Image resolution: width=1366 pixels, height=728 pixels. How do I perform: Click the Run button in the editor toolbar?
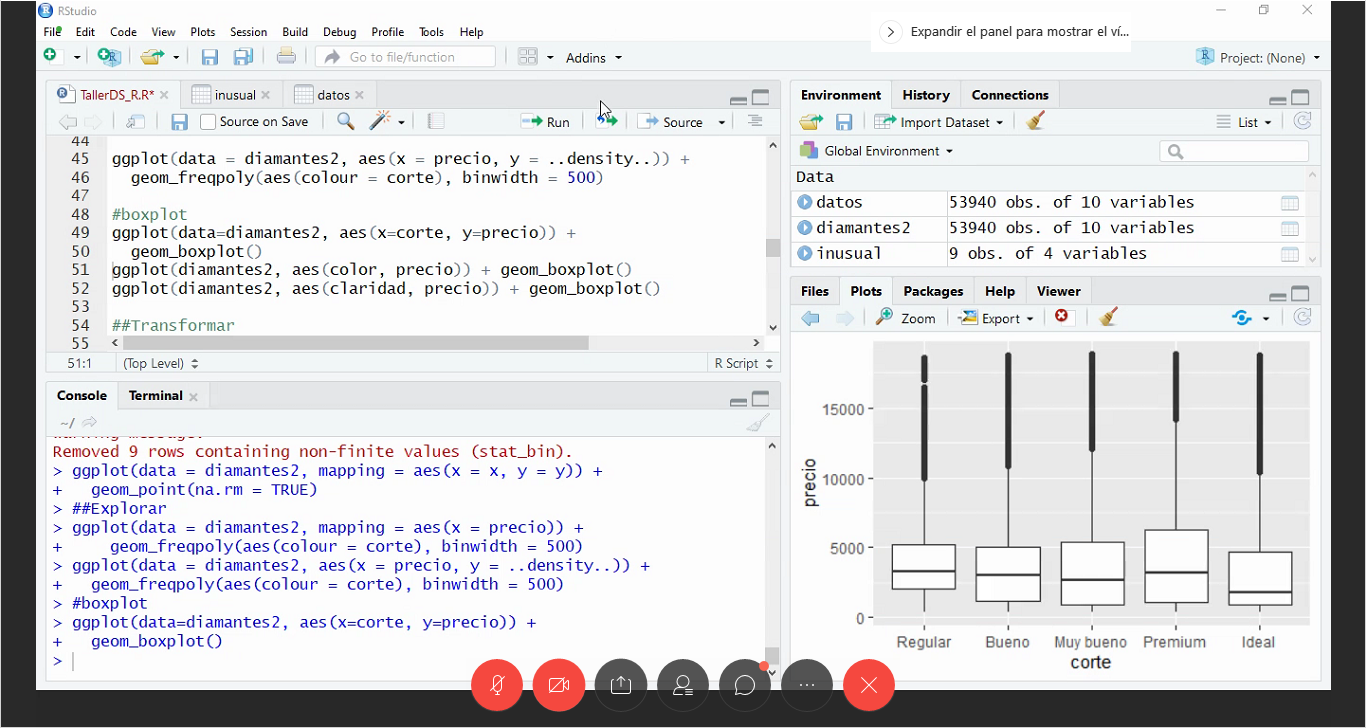pos(546,122)
